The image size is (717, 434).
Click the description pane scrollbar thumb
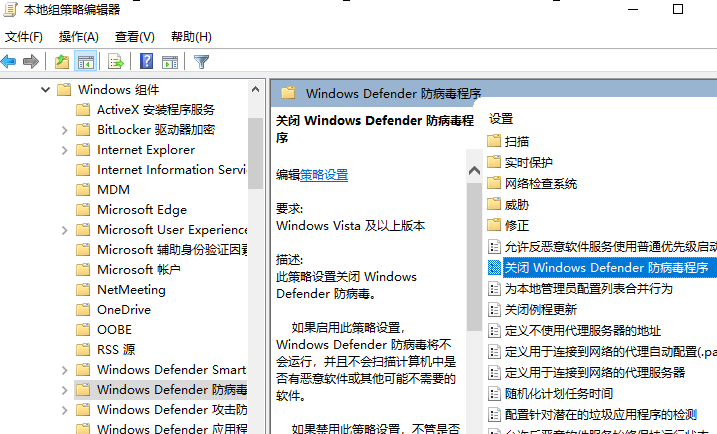pyautogui.click(x=474, y=256)
